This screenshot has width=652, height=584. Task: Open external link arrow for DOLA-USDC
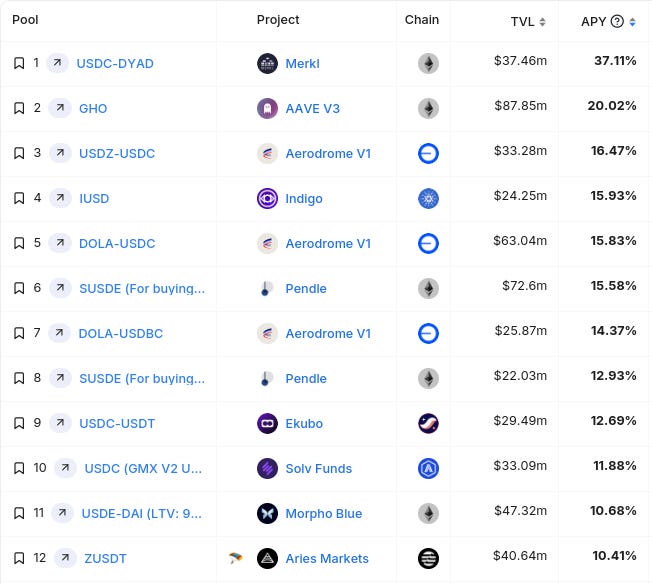click(60, 243)
